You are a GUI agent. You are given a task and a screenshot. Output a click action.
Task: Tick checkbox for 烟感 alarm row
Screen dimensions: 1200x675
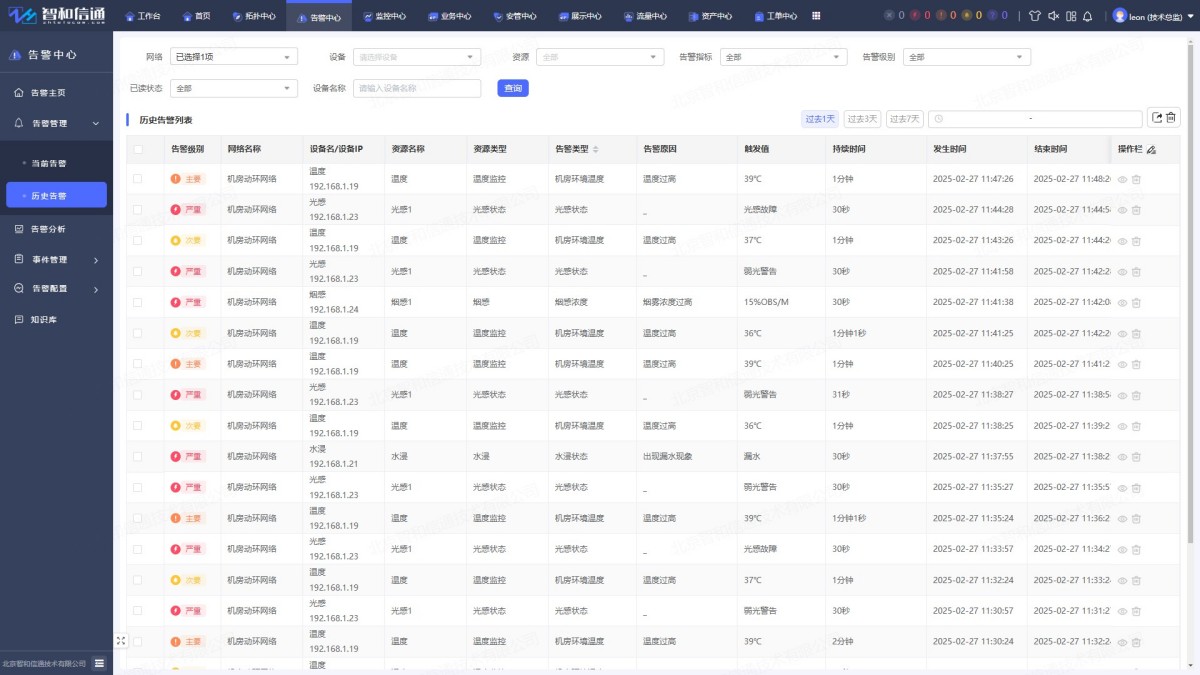point(138,303)
